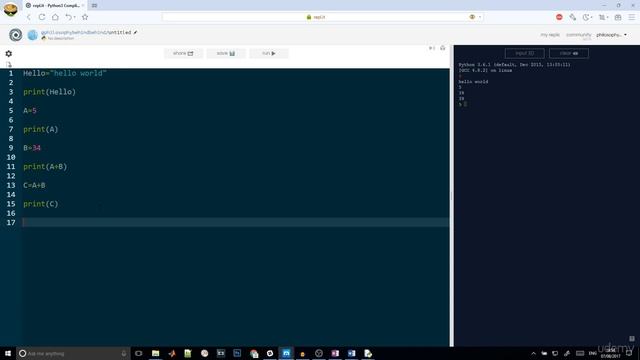The image size is (640, 360).
Task: Click the browser profile avatar at top left
Action: tap(10, 9)
